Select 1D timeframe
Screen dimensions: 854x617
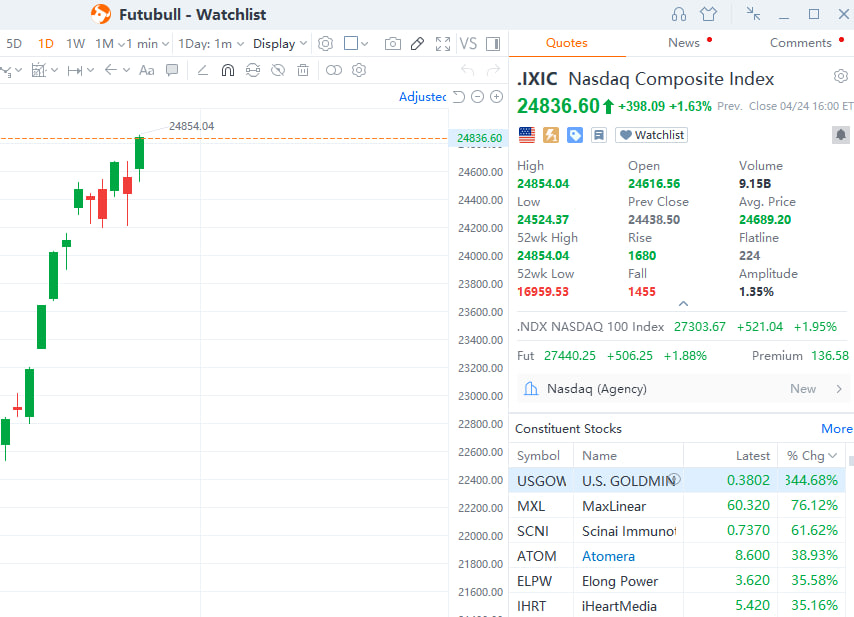click(x=46, y=44)
